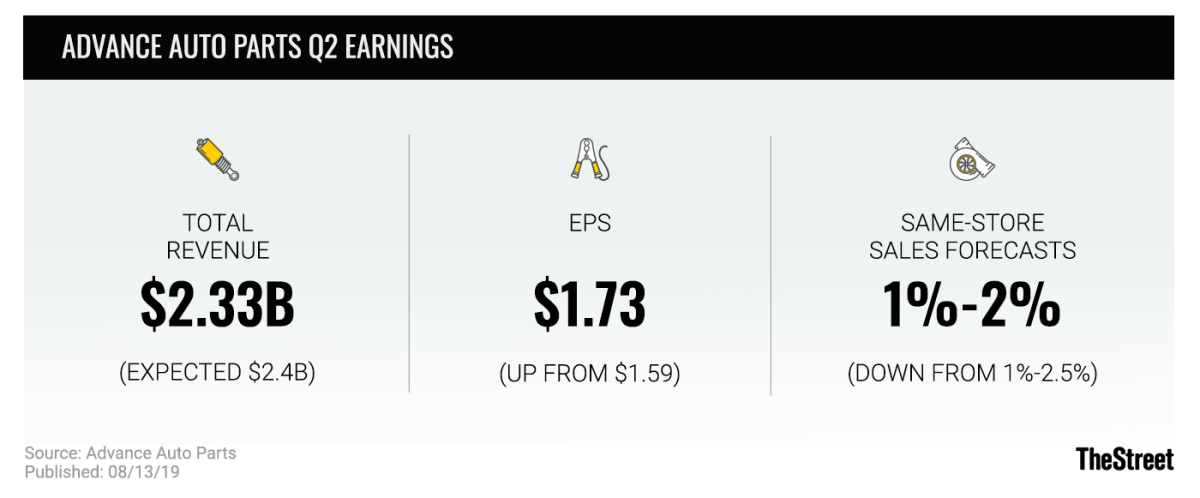The width and height of the screenshot is (1200, 498).
Task: Click the Total Revenue label
Action: point(217,236)
